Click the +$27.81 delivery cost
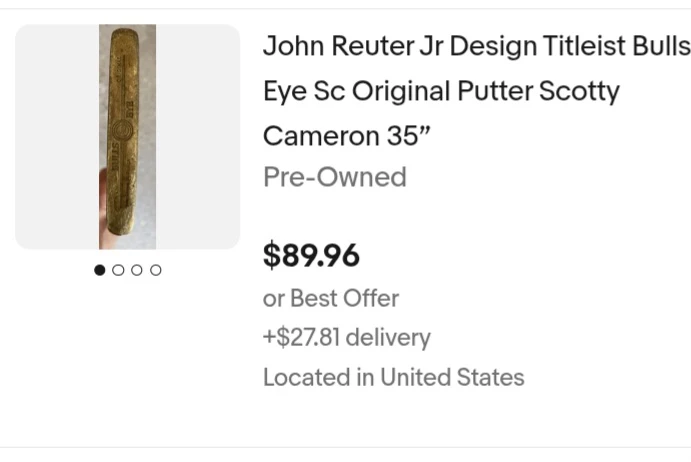Viewport: 691px width, 462px height. pos(347,338)
